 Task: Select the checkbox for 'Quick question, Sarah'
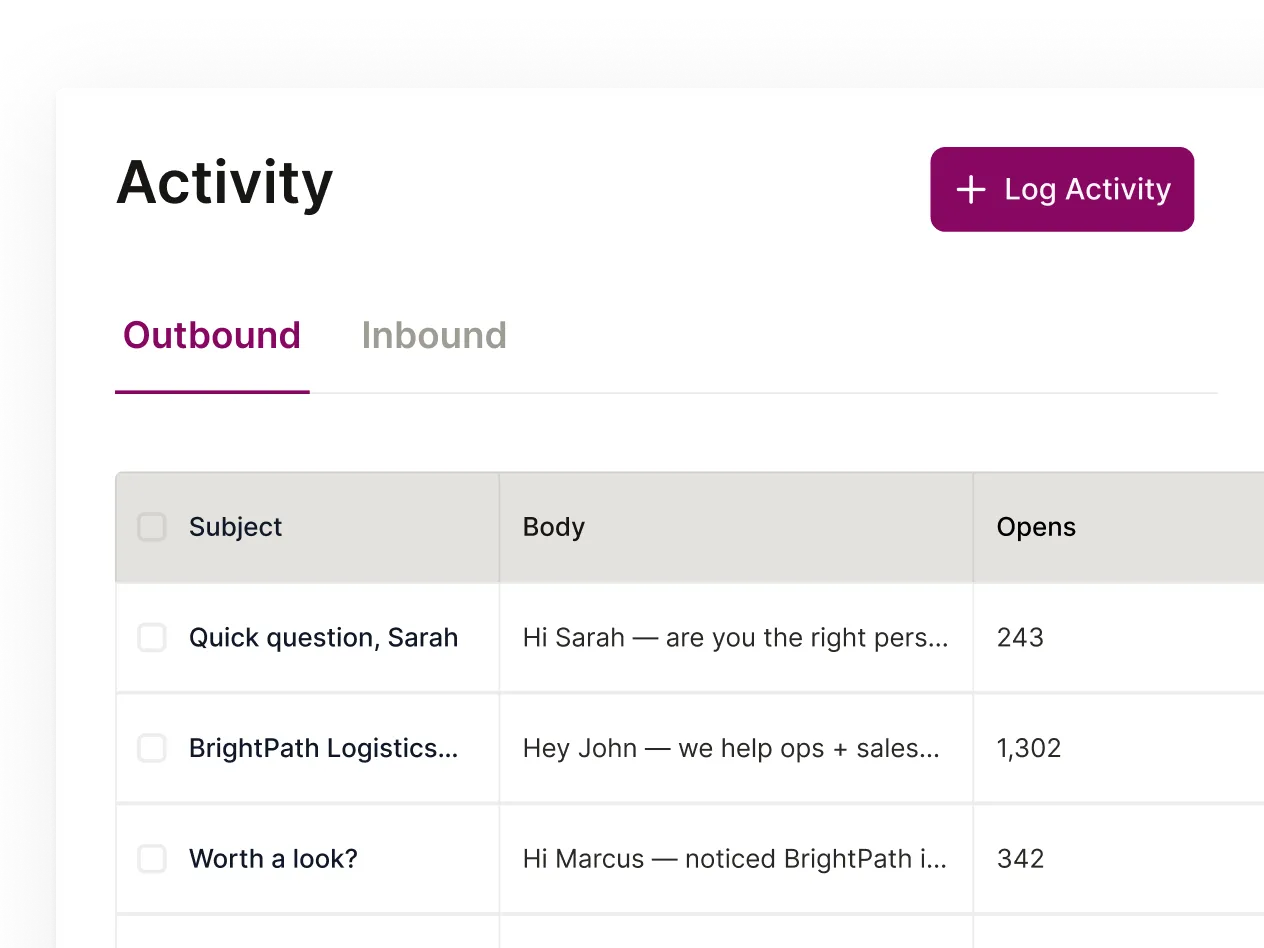click(x=151, y=637)
